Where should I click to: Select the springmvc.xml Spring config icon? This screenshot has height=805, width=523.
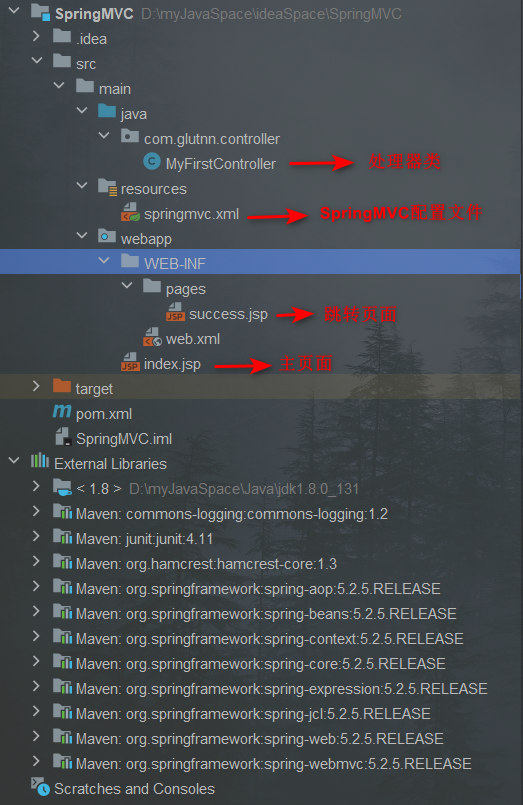[x=130, y=213]
